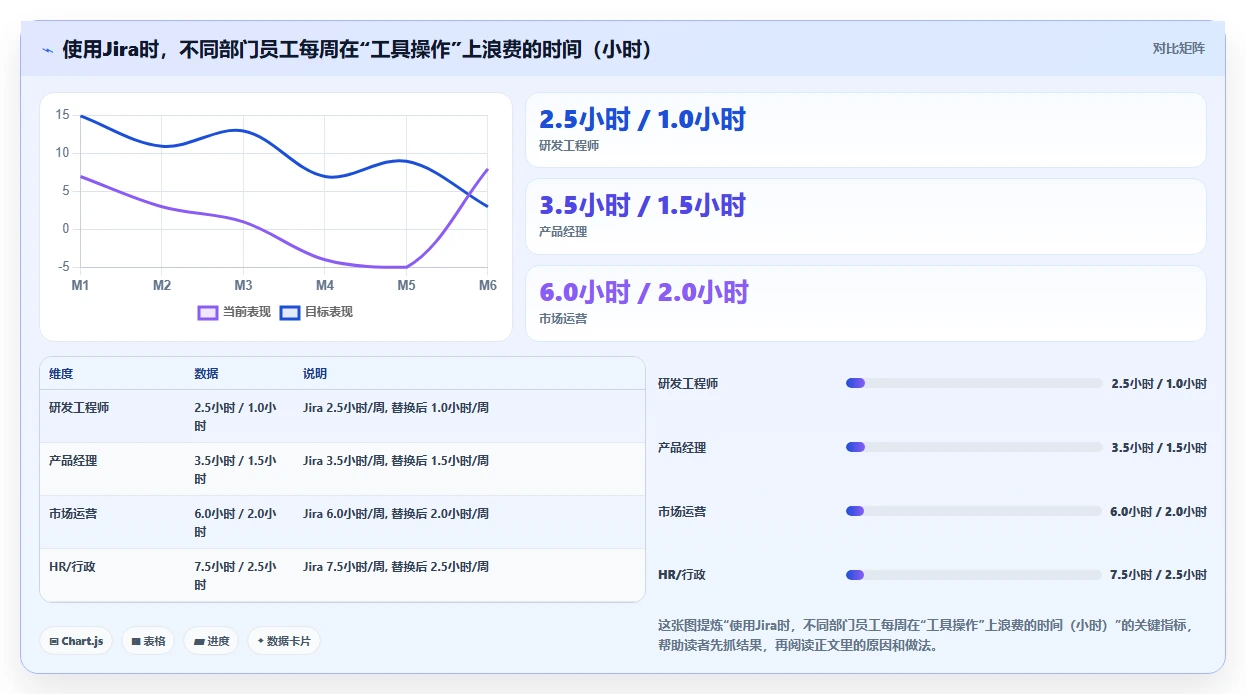Click the M5 label on the chart axis
1246x694 pixels.
pos(406,285)
